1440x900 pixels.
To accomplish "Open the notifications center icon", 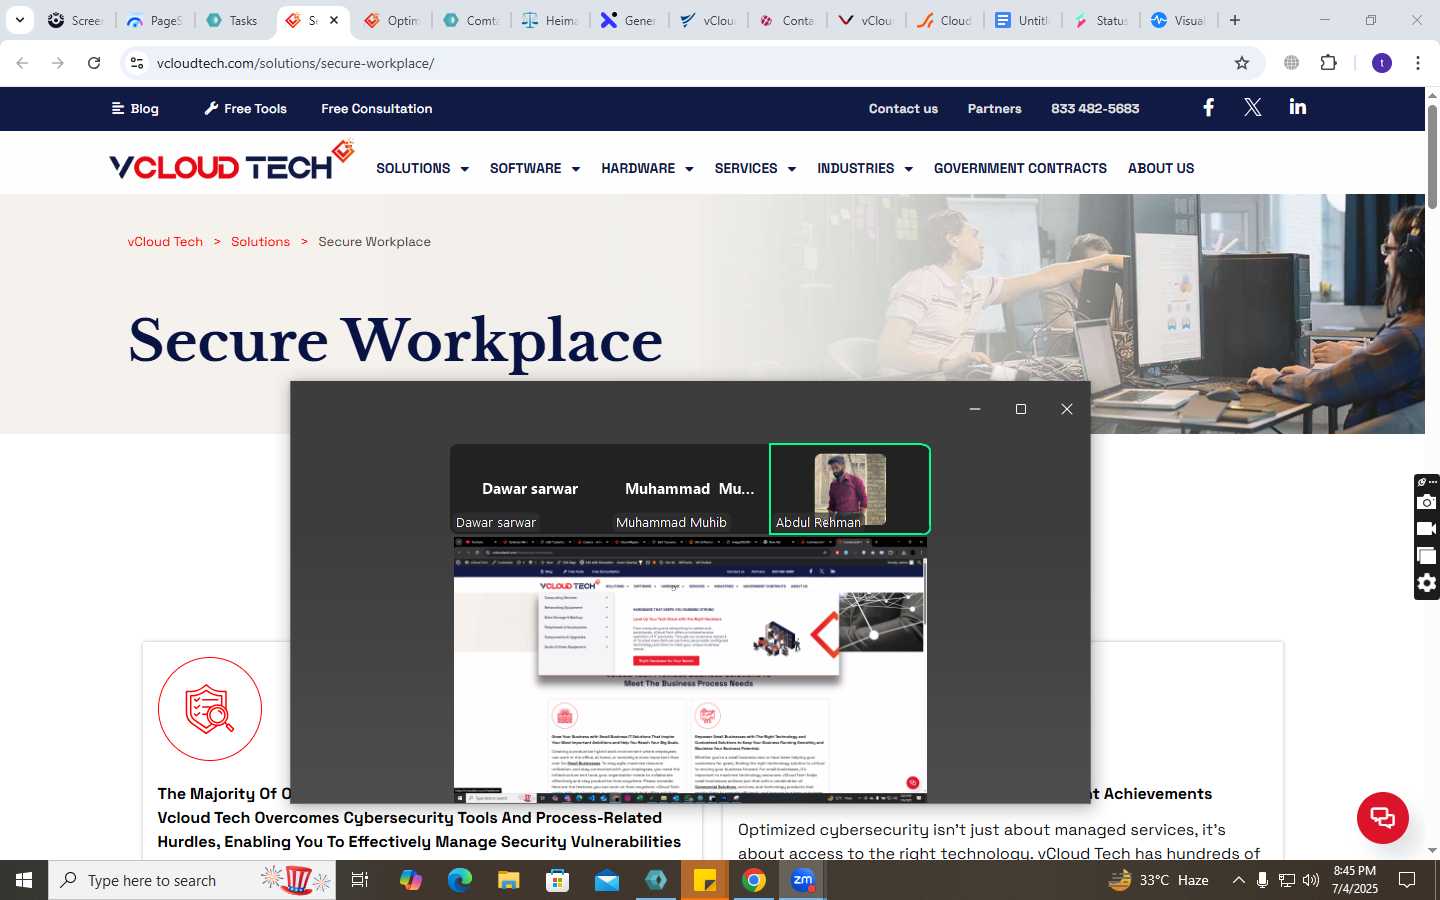I will coord(1407,880).
